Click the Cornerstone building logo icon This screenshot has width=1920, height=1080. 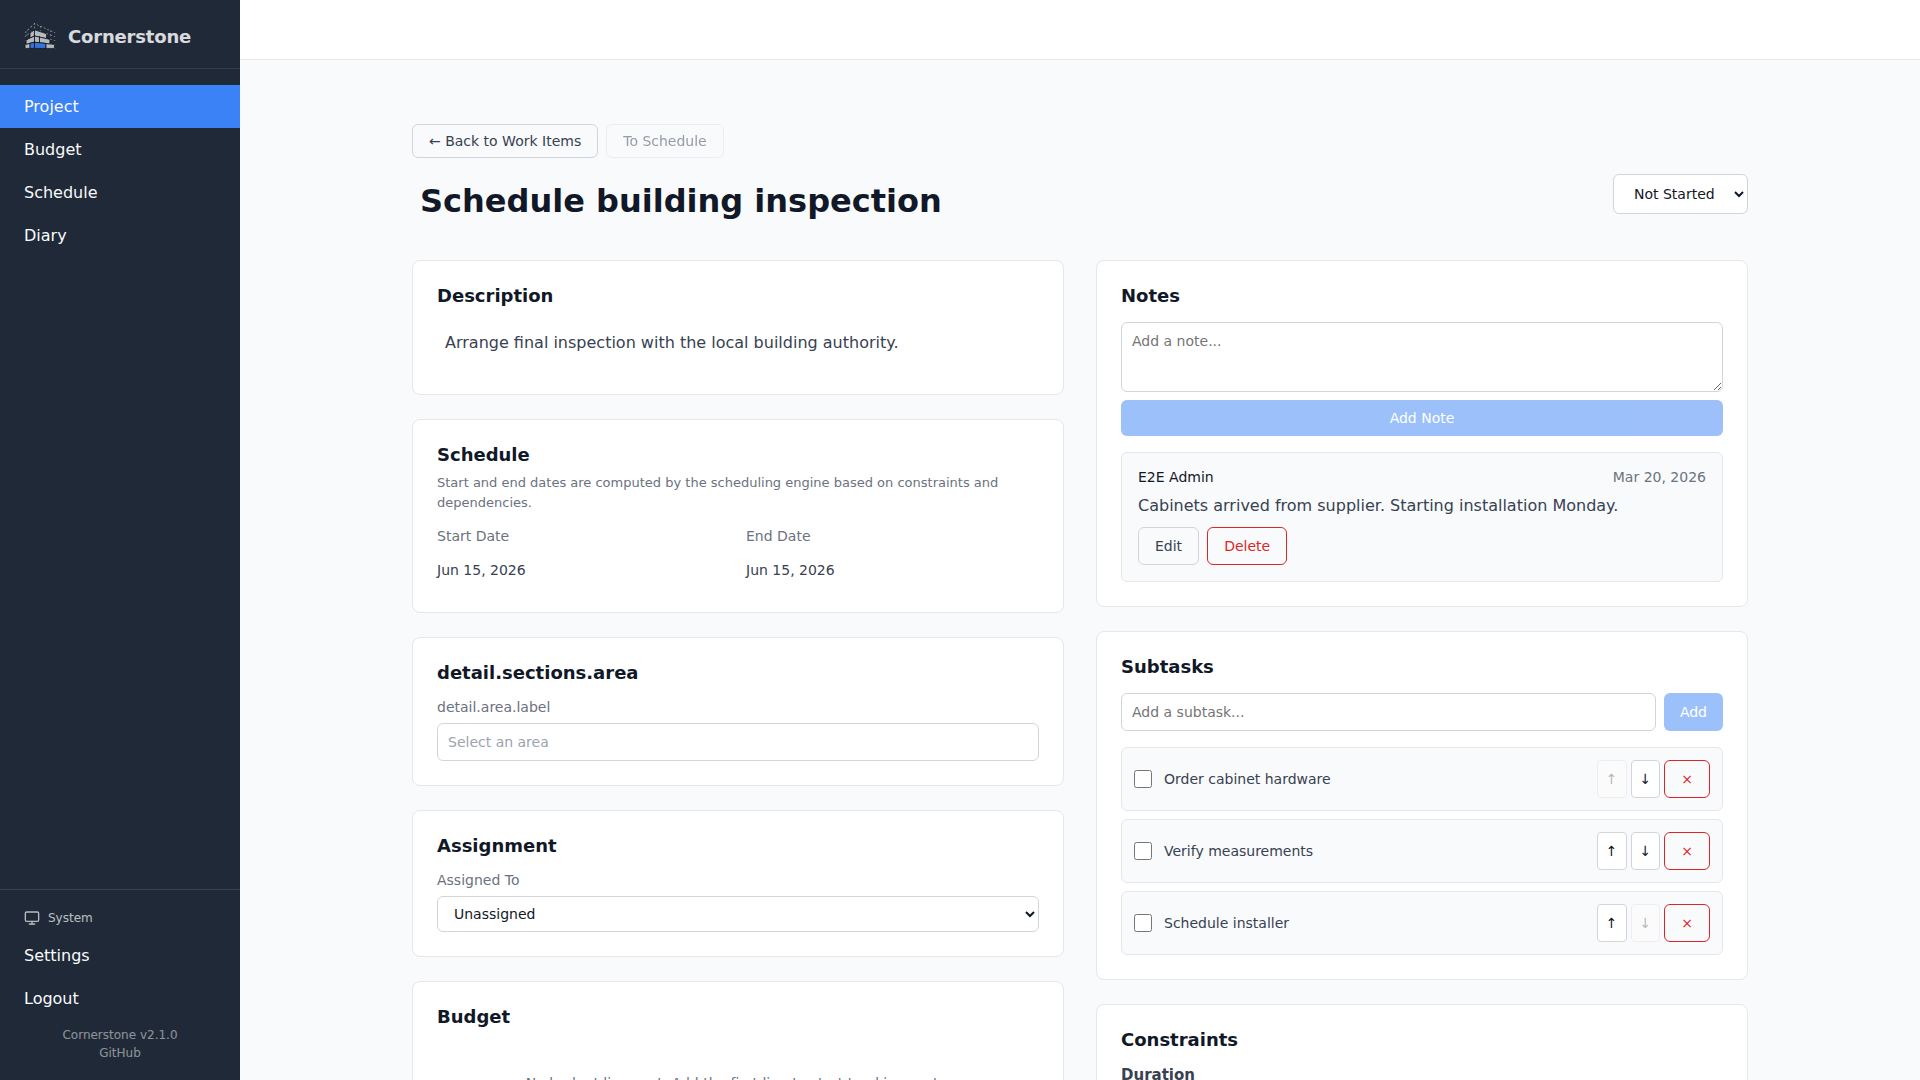click(x=39, y=36)
